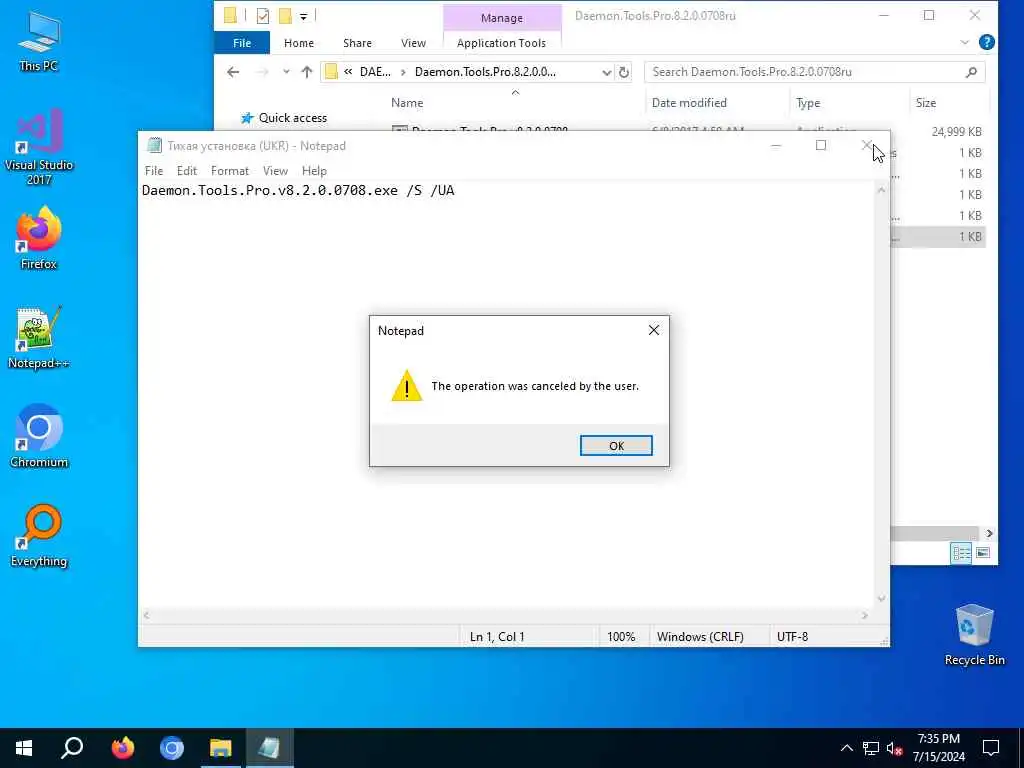This screenshot has height=768, width=1024.
Task: Switch Explorer to details view icon
Action: click(x=961, y=553)
